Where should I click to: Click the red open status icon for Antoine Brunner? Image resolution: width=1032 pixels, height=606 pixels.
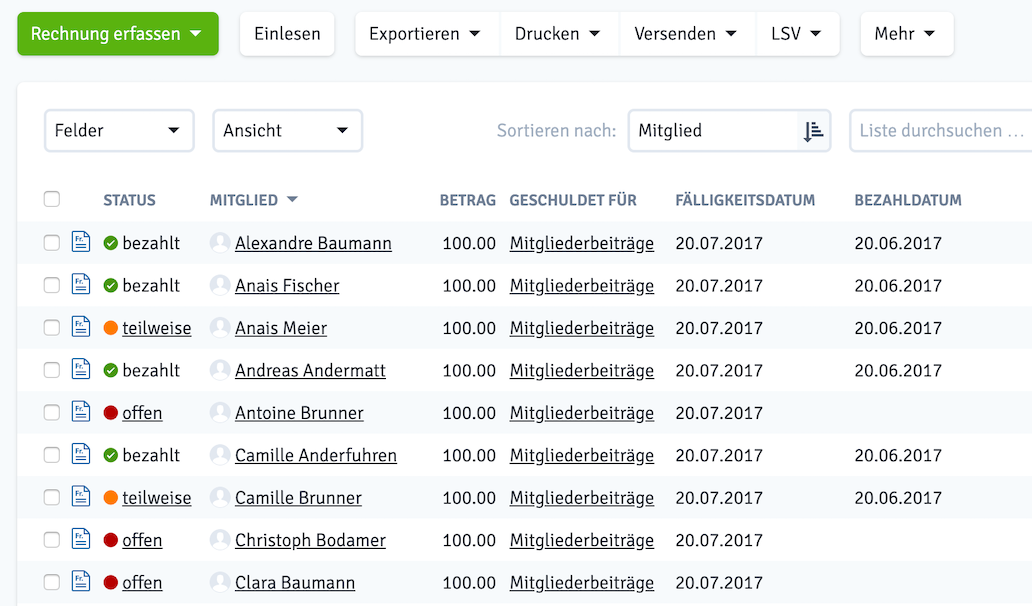click(108, 412)
